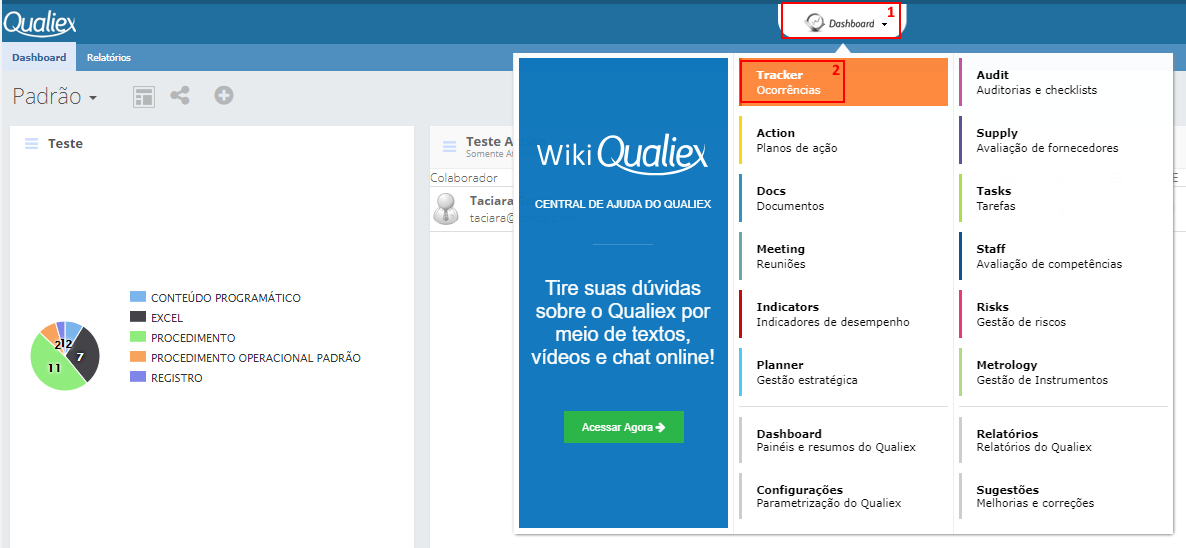Click the Taciara user avatar

tap(446, 209)
